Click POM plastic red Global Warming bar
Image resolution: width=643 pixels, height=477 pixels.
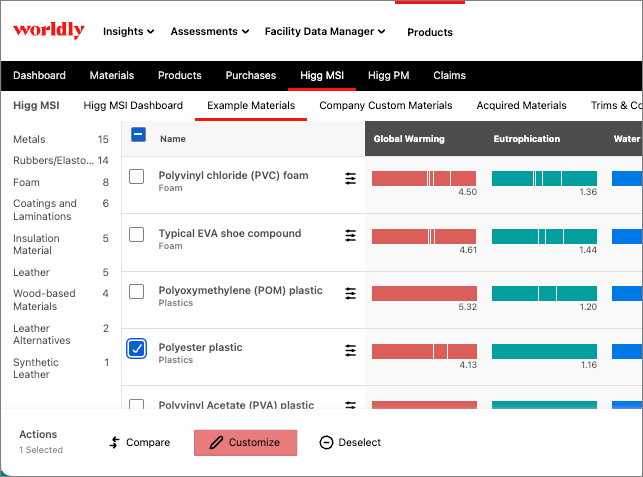[424, 293]
